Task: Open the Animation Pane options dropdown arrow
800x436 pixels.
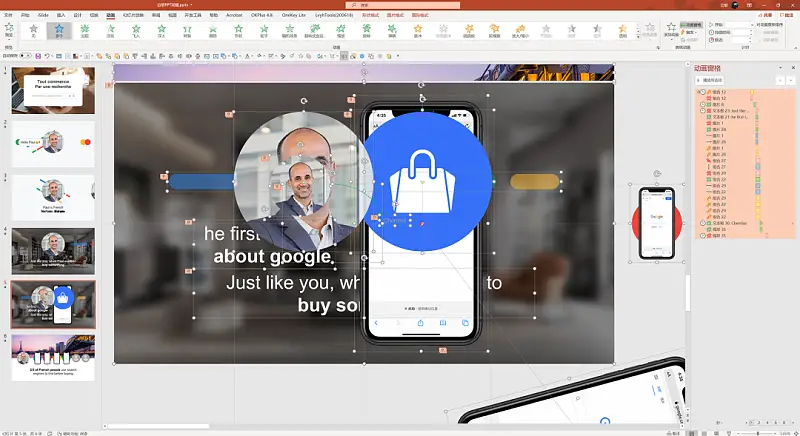Action: click(x=780, y=68)
